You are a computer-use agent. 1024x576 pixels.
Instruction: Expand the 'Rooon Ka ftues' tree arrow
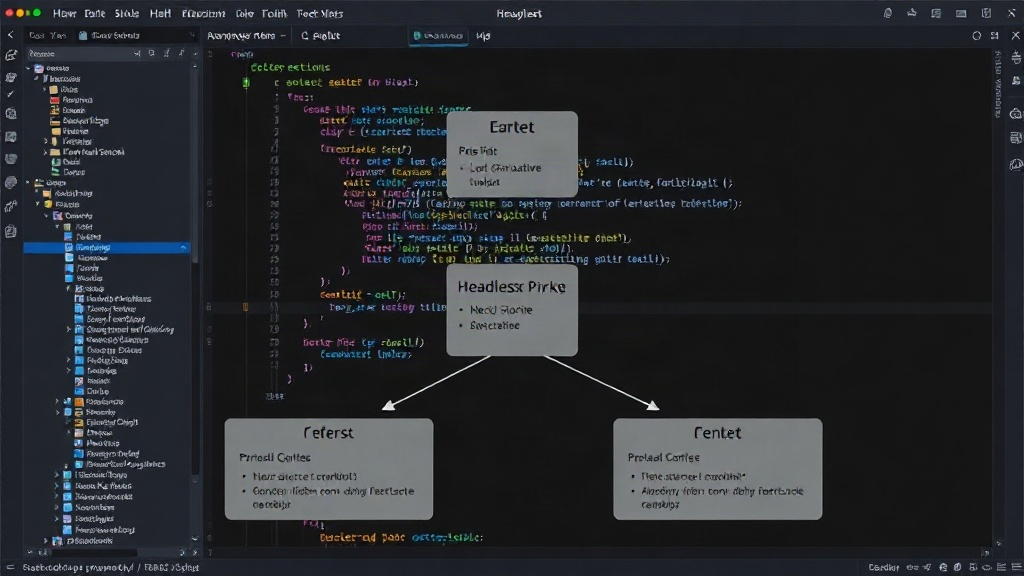pyautogui.click(x=57, y=486)
